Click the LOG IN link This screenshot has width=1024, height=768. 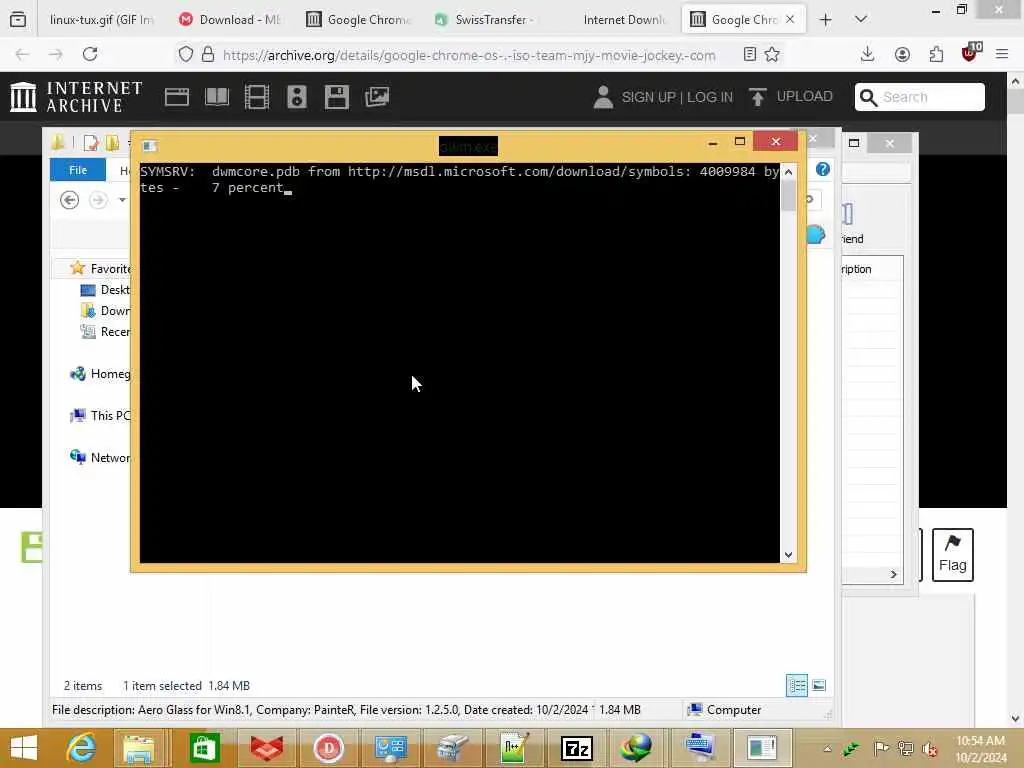coord(710,97)
